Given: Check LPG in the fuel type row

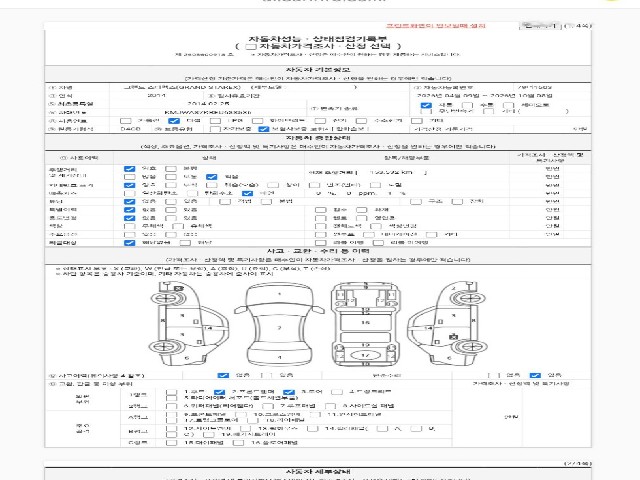Looking at the screenshot, I should [216, 121].
